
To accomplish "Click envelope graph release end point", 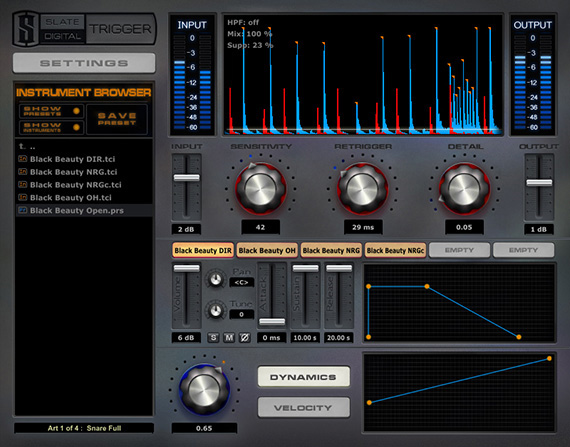I will [x=519, y=337].
